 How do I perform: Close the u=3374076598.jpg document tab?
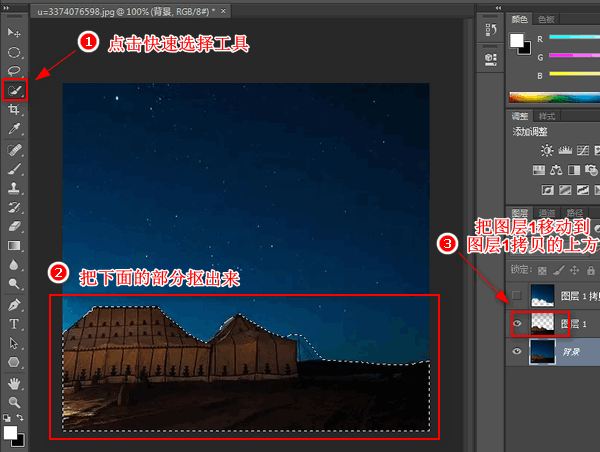click(x=223, y=11)
